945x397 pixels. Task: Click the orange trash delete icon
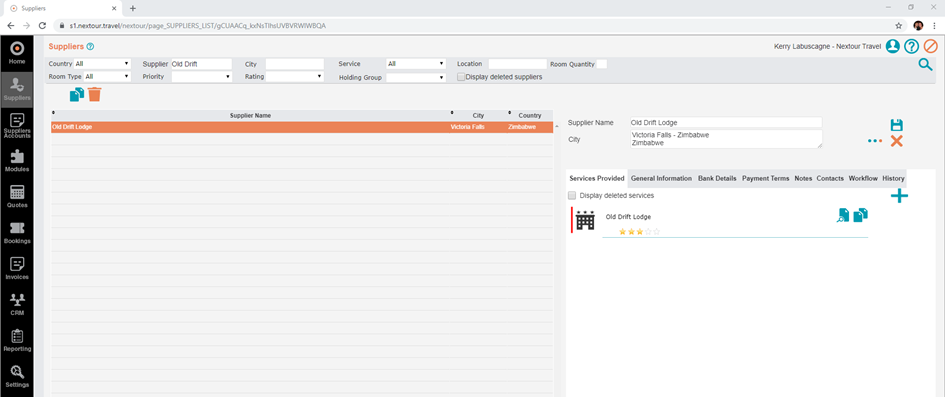(x=95, y=95)
